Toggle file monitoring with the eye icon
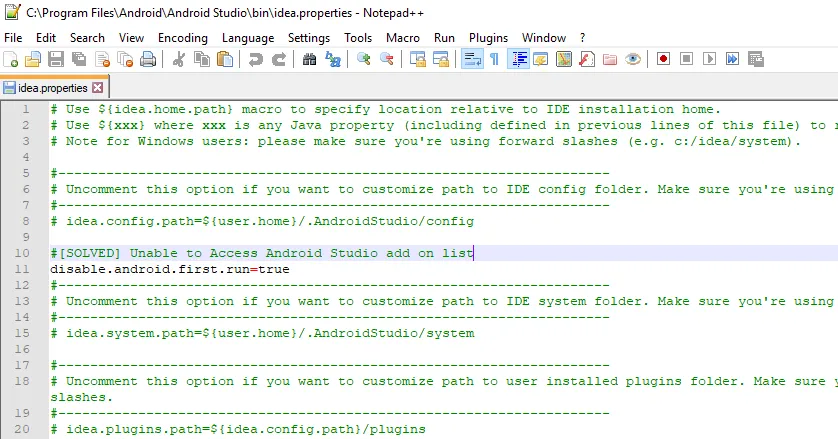The height and width of the screenshot is (439, 838). click(633, 59)
